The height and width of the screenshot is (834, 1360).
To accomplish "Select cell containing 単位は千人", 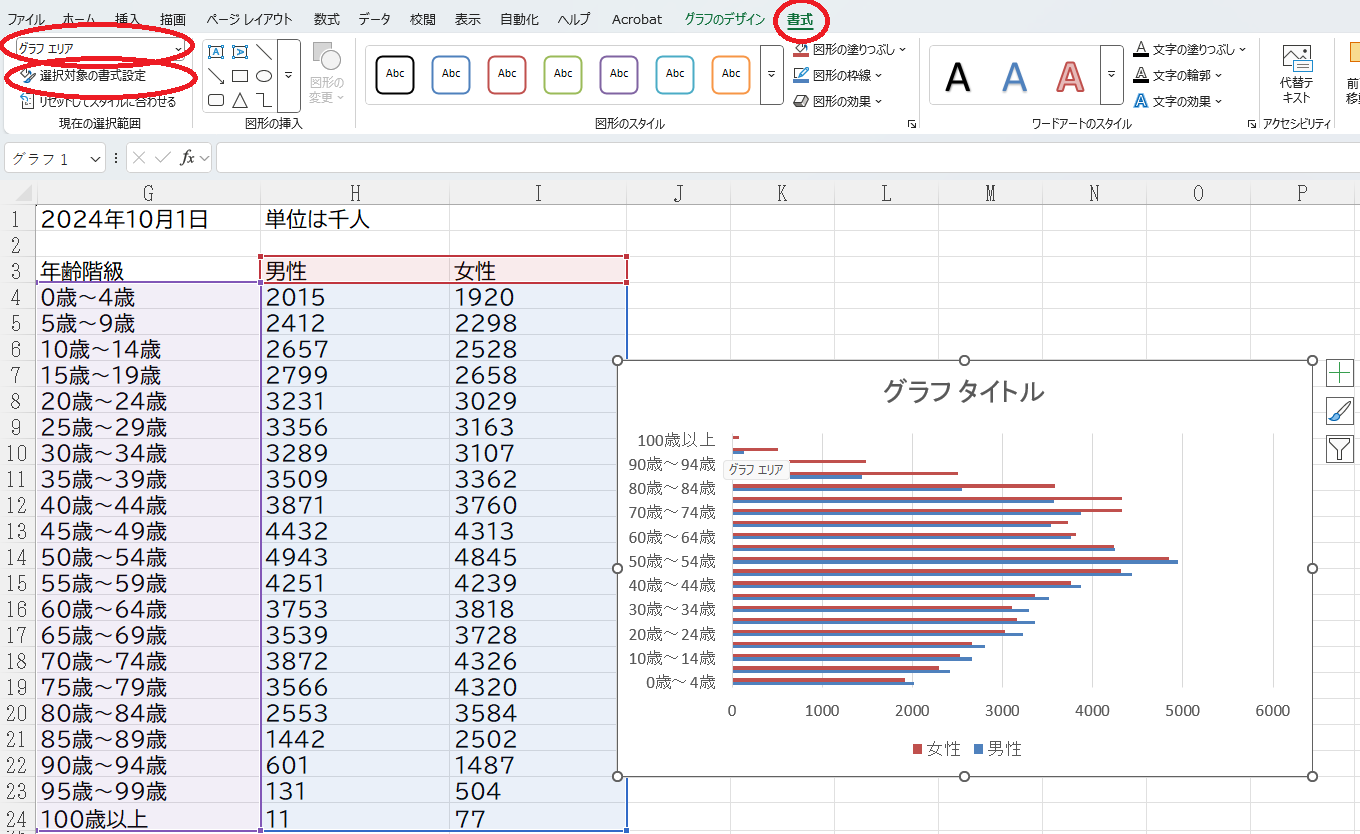I will [x=354, y=219].
